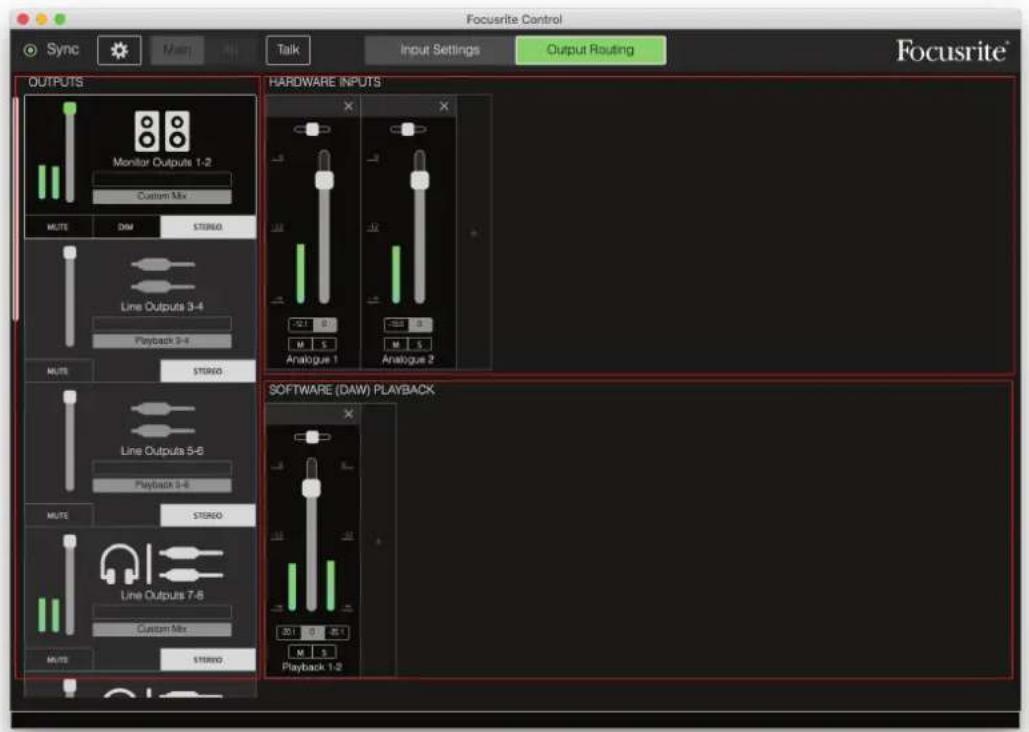Screen dimensions: 1029x732
Task: Select Line Outputs 3-4 jack icon
Action: [162, 276]
